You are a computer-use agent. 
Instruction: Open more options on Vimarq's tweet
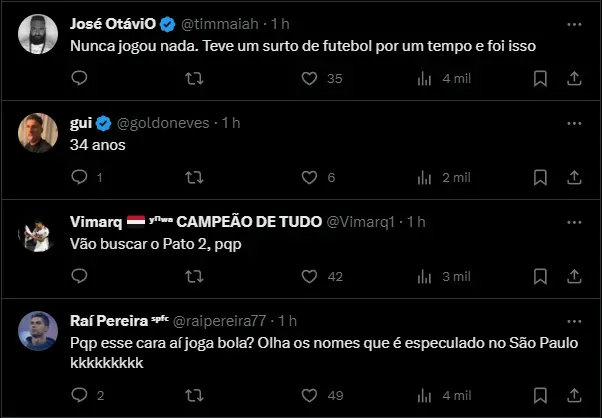pos(574,221)
